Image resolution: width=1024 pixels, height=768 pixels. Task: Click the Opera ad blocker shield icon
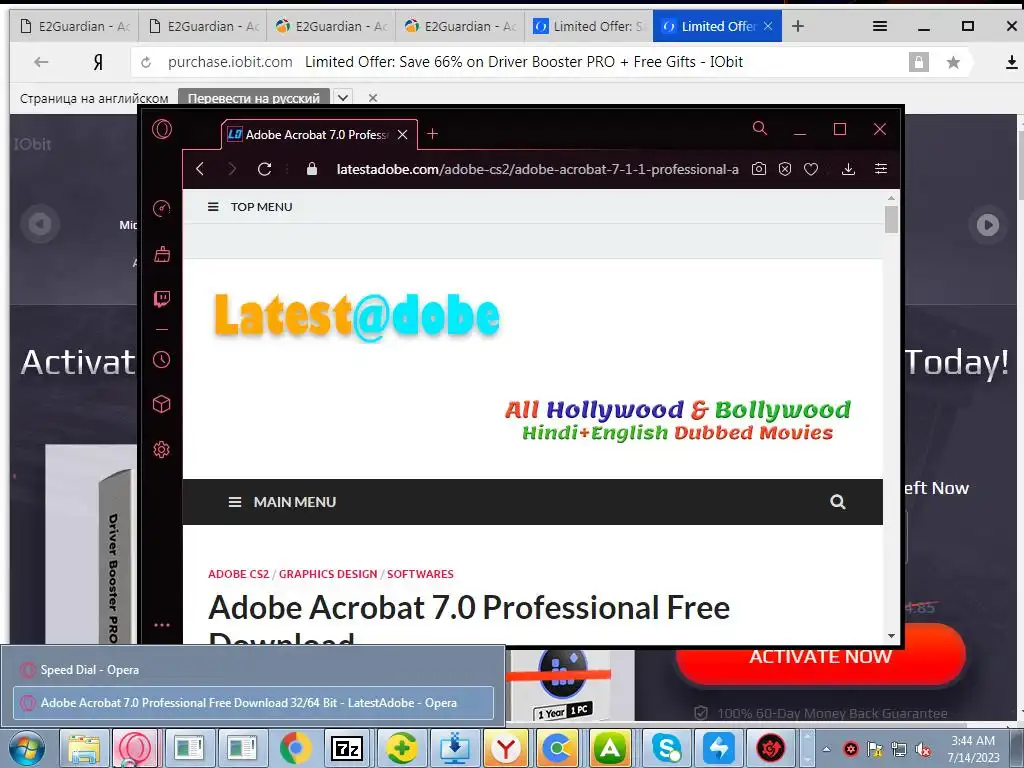(785, 169)
